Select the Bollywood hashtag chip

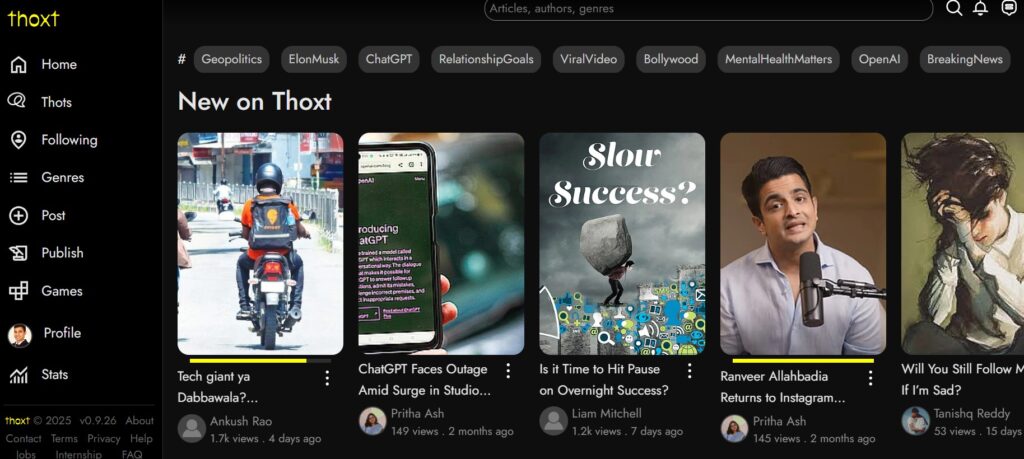671,59
